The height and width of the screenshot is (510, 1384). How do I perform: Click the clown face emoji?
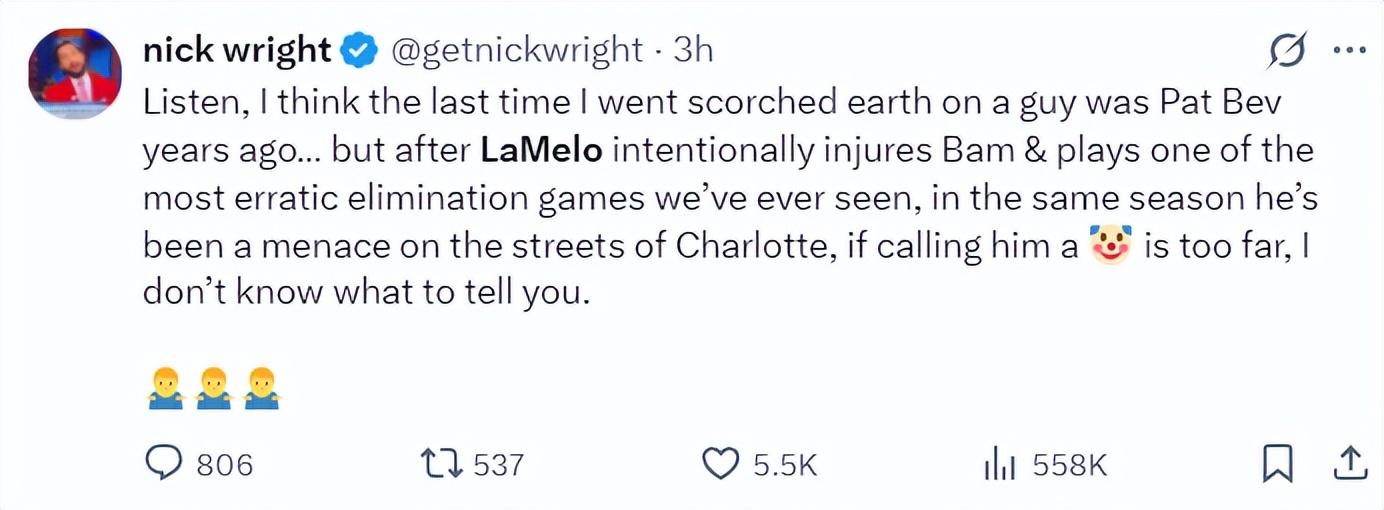pos(1111,245)
